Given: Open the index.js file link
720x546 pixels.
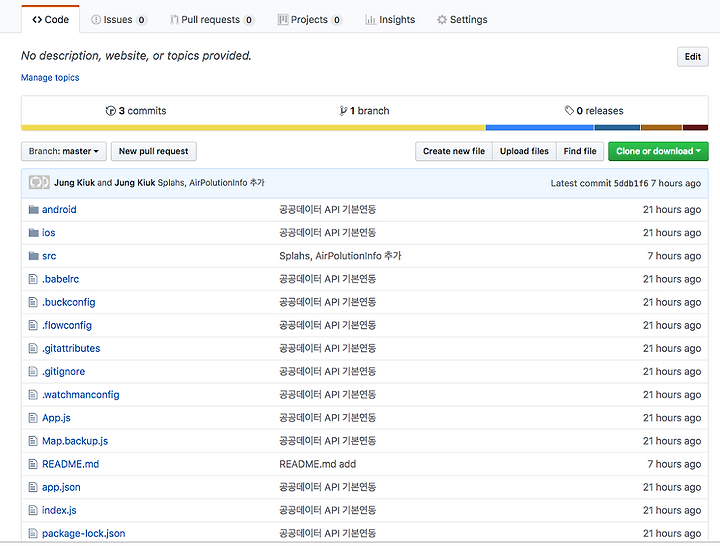Looking at the screenshot, I should 59,511.
